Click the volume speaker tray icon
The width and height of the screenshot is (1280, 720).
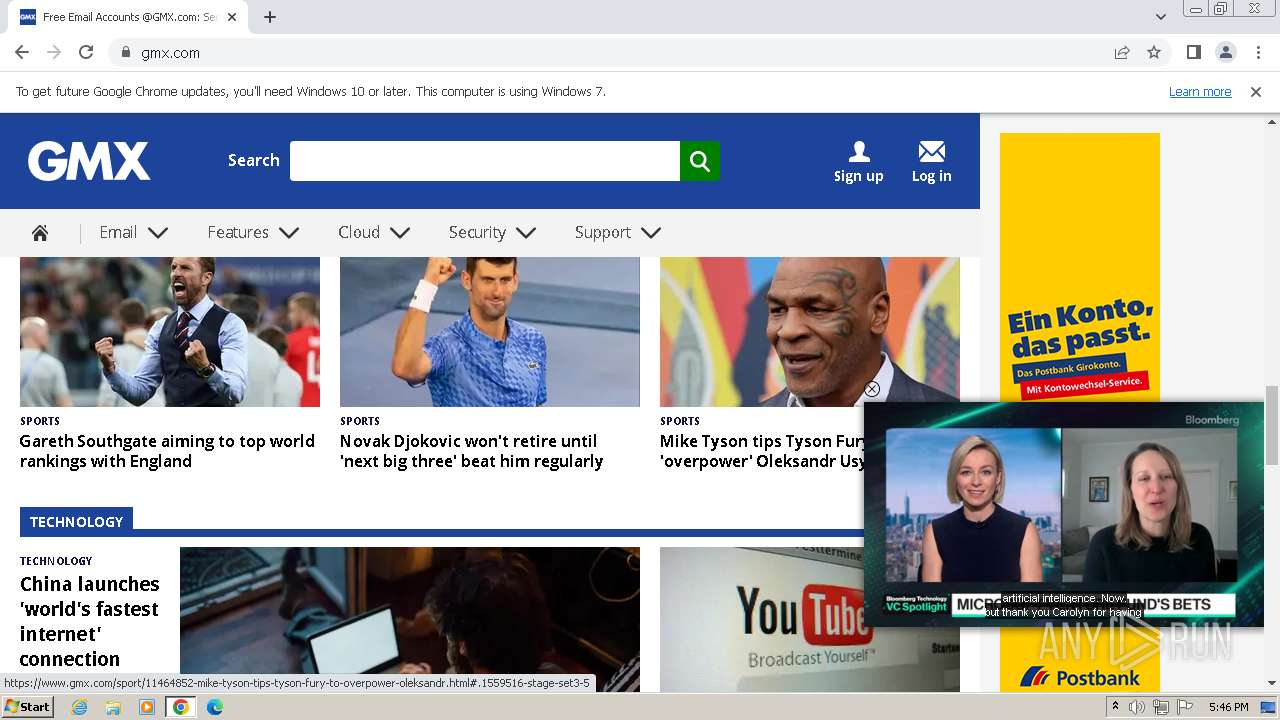1137,707
